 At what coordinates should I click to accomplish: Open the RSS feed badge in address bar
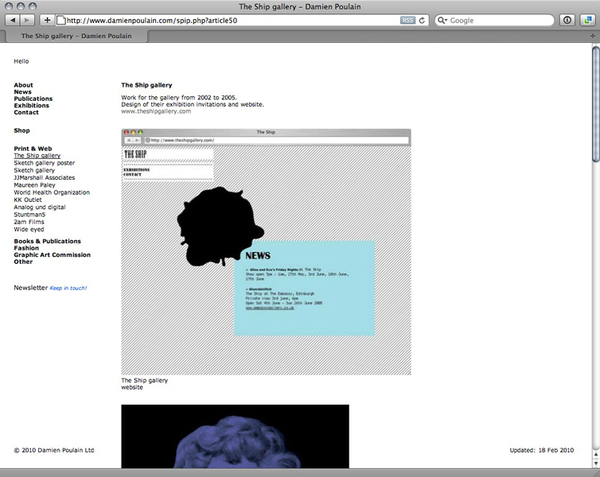(x=408, y=21)
